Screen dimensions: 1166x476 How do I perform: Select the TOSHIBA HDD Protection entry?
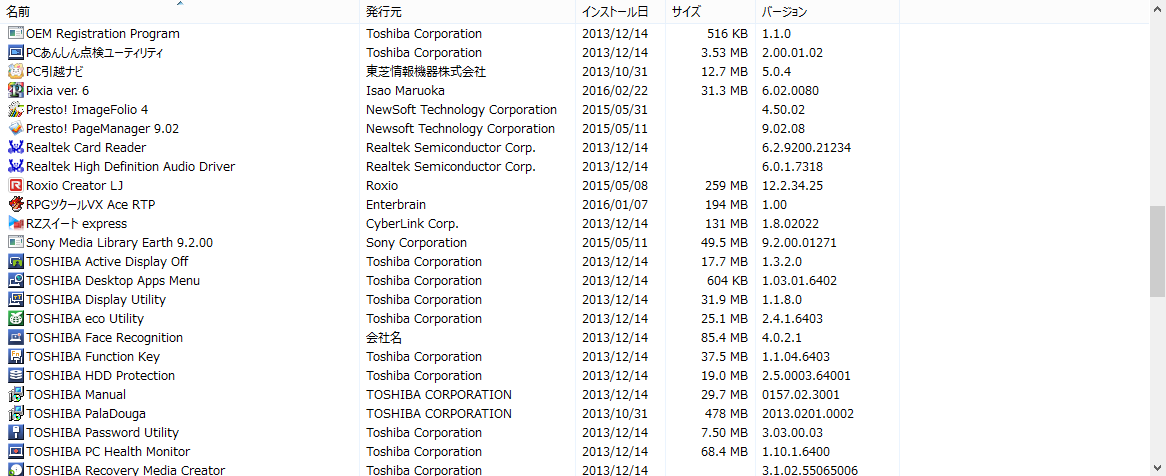(100, 375)
